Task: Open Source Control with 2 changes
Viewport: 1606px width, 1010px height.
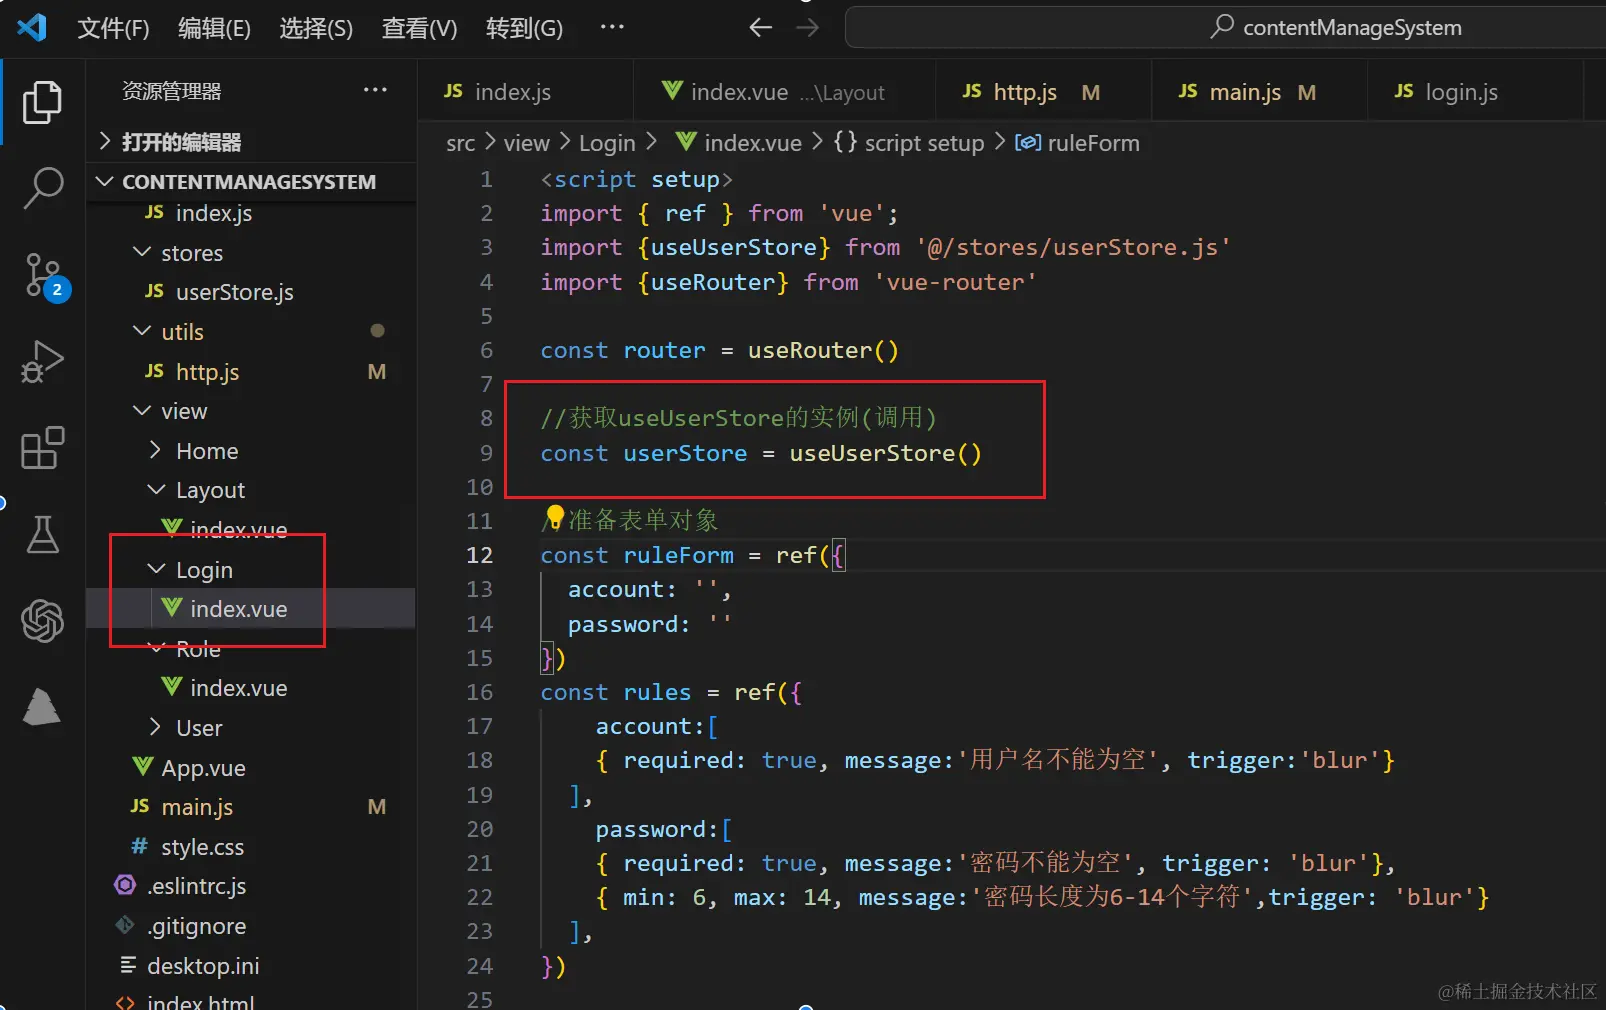Action: (44, 275)
